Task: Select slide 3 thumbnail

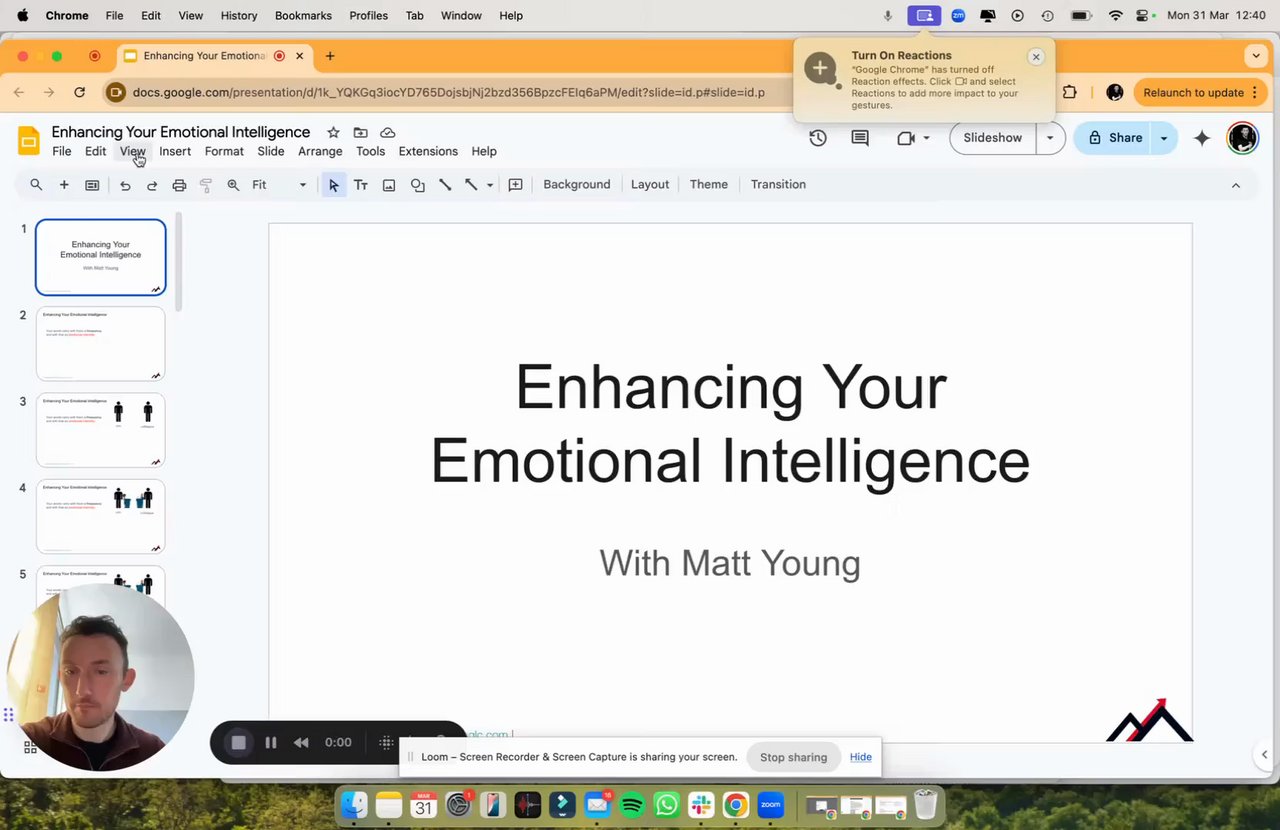Action: tap(100, 430)
